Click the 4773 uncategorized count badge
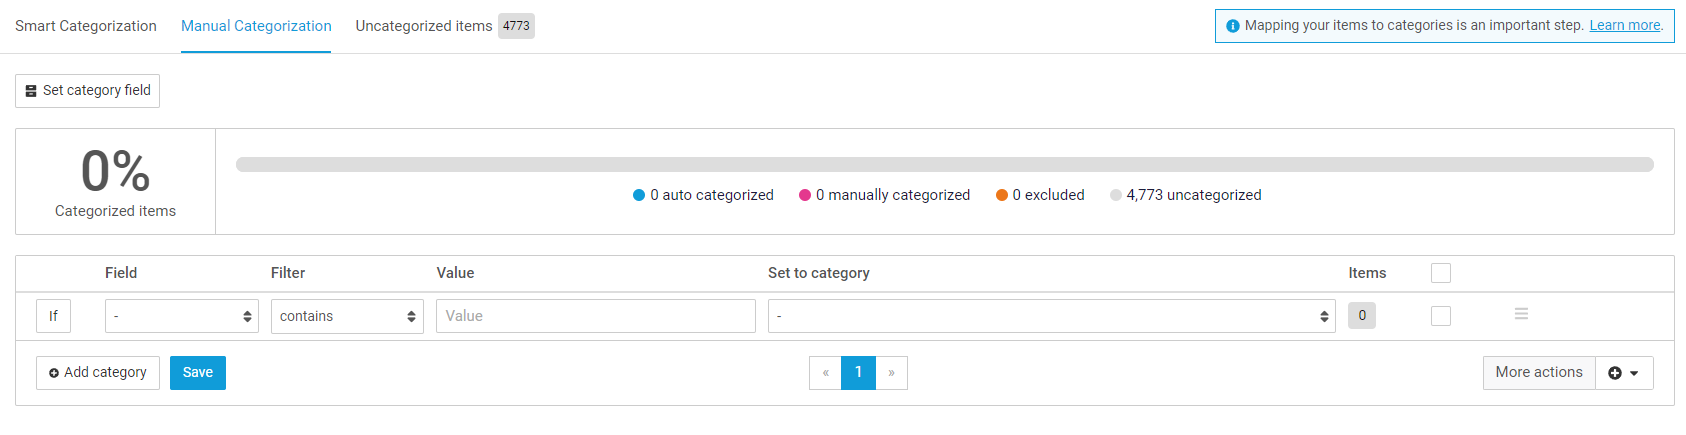 point(516,26)
